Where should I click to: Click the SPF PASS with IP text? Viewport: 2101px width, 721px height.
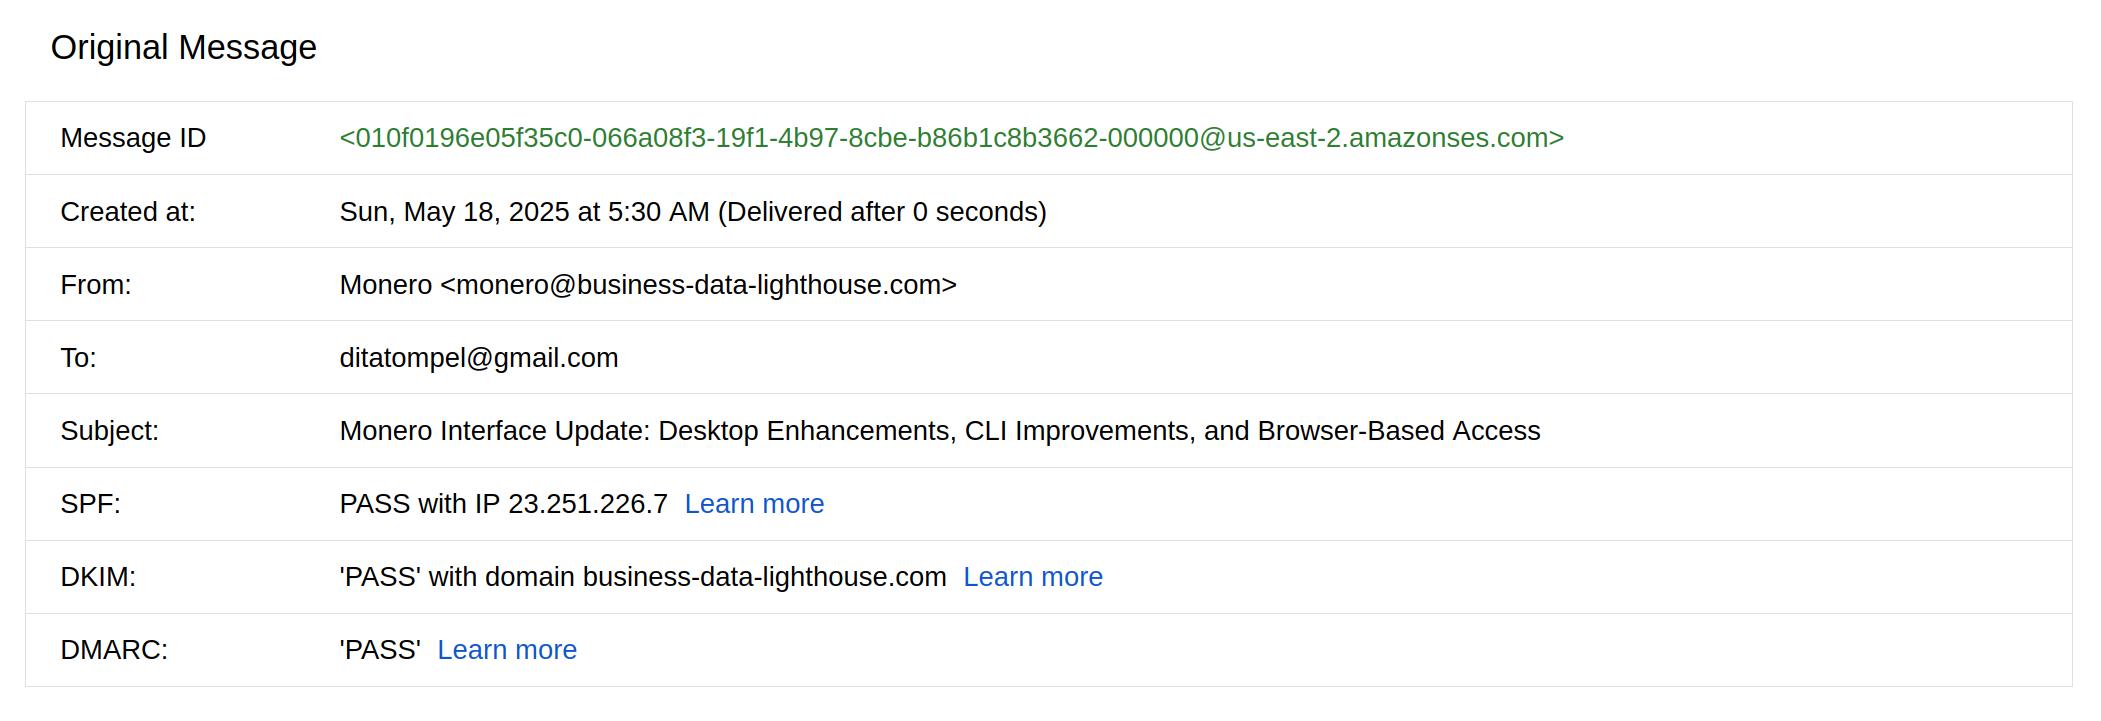click(x=504, y=504)
